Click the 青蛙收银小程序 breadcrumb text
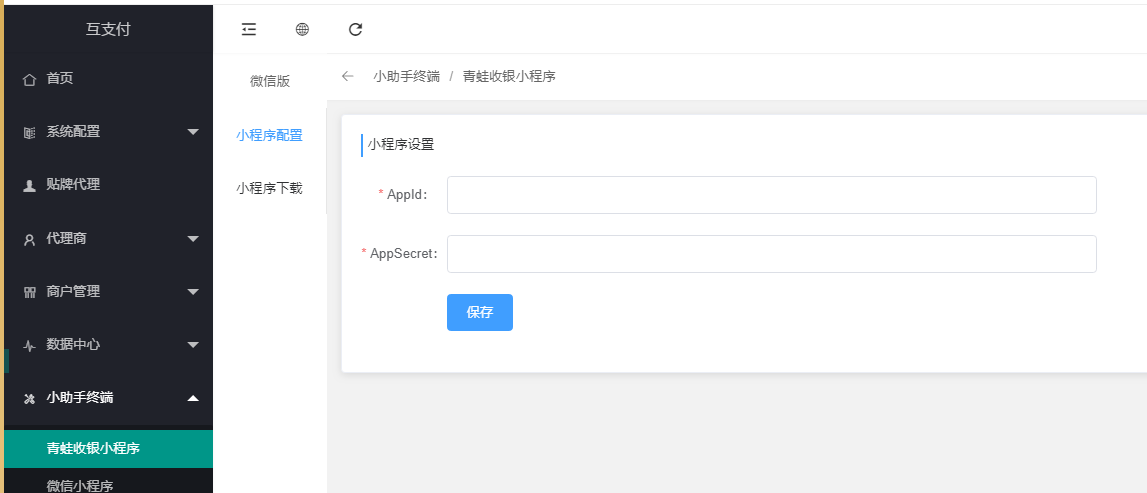The image size is (1147, 493). (x=509, y=76)
